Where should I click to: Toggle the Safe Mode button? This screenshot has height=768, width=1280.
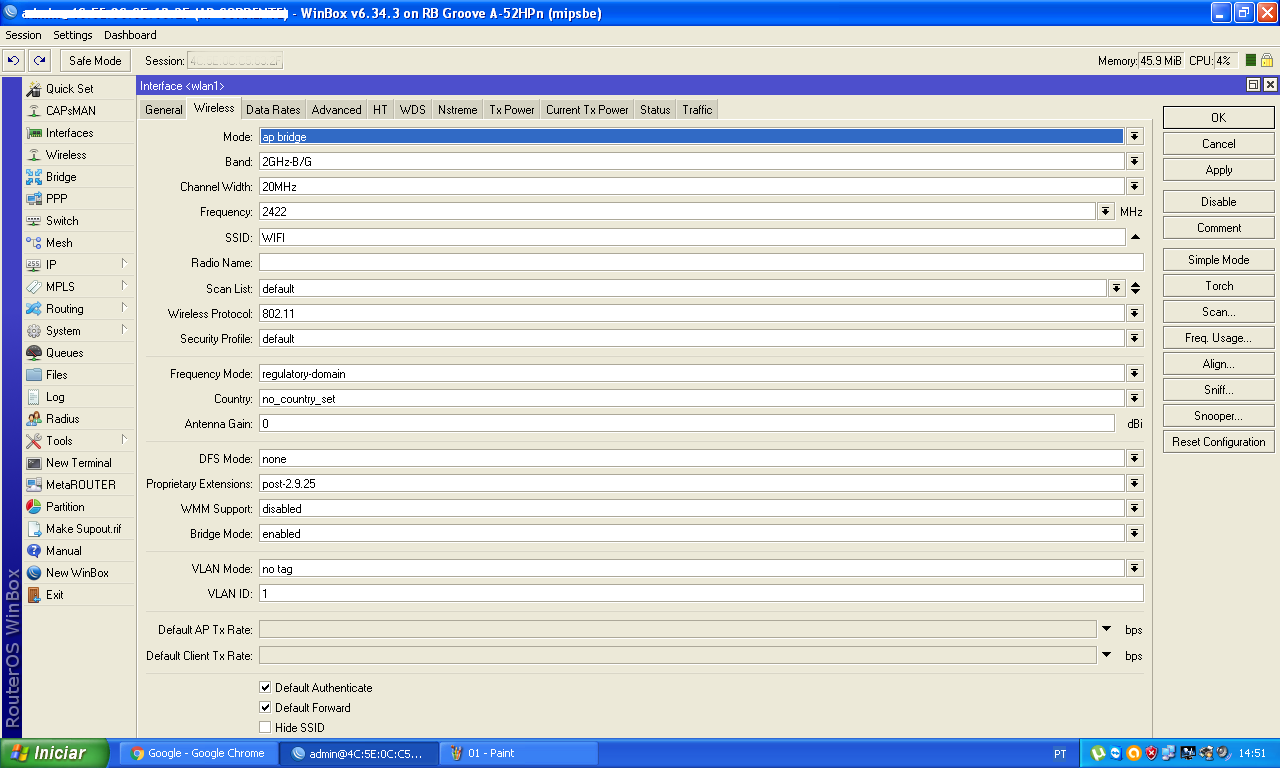95,61
